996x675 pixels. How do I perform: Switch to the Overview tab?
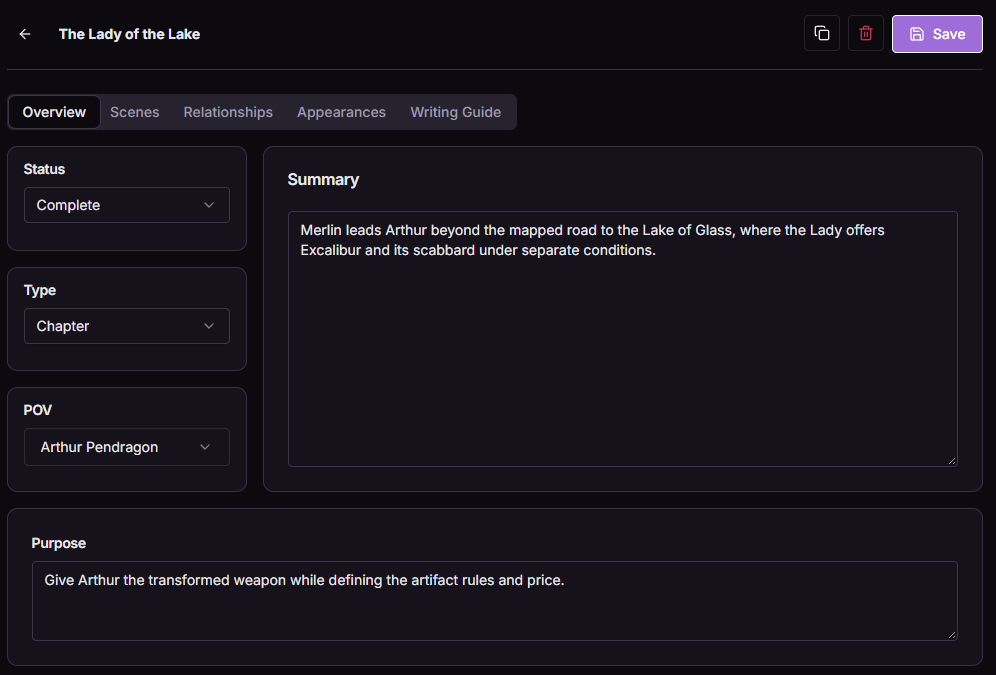click(54, 112)
